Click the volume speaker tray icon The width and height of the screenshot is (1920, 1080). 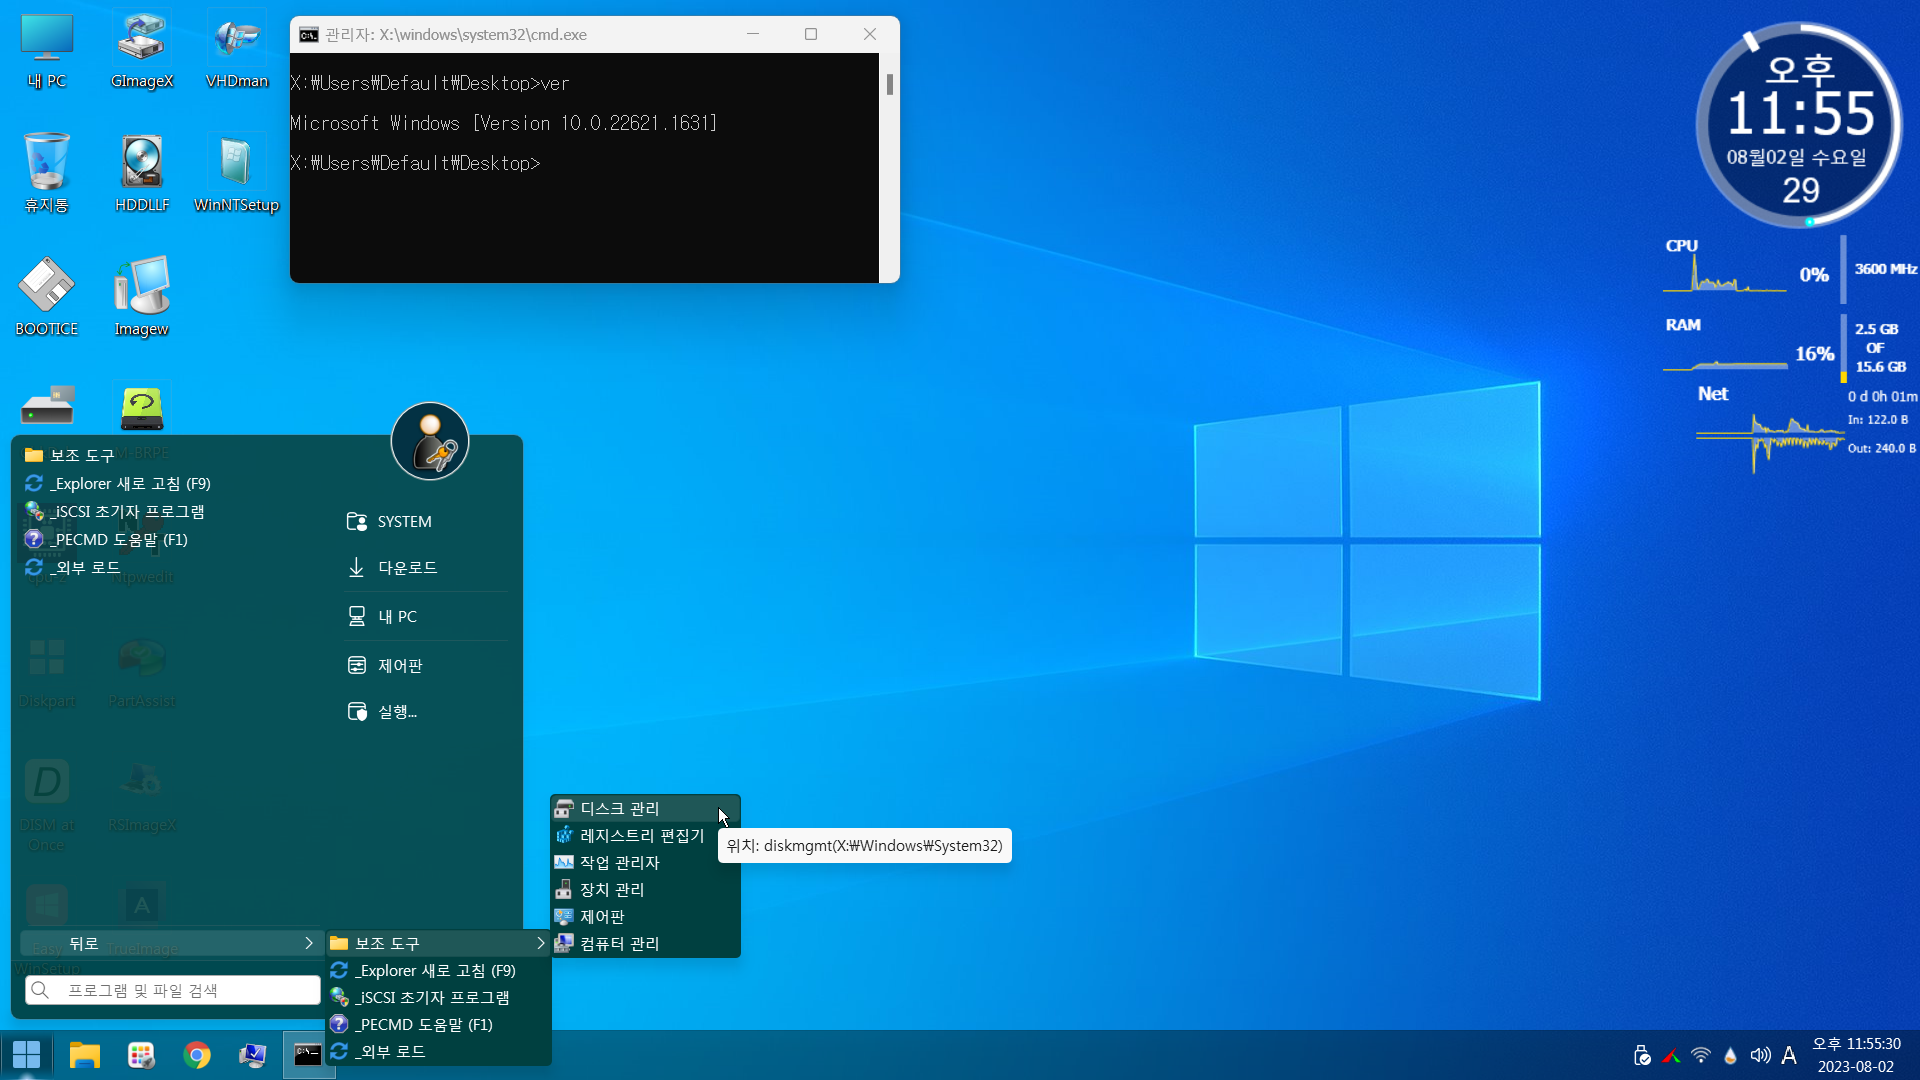[1760, 1055]
